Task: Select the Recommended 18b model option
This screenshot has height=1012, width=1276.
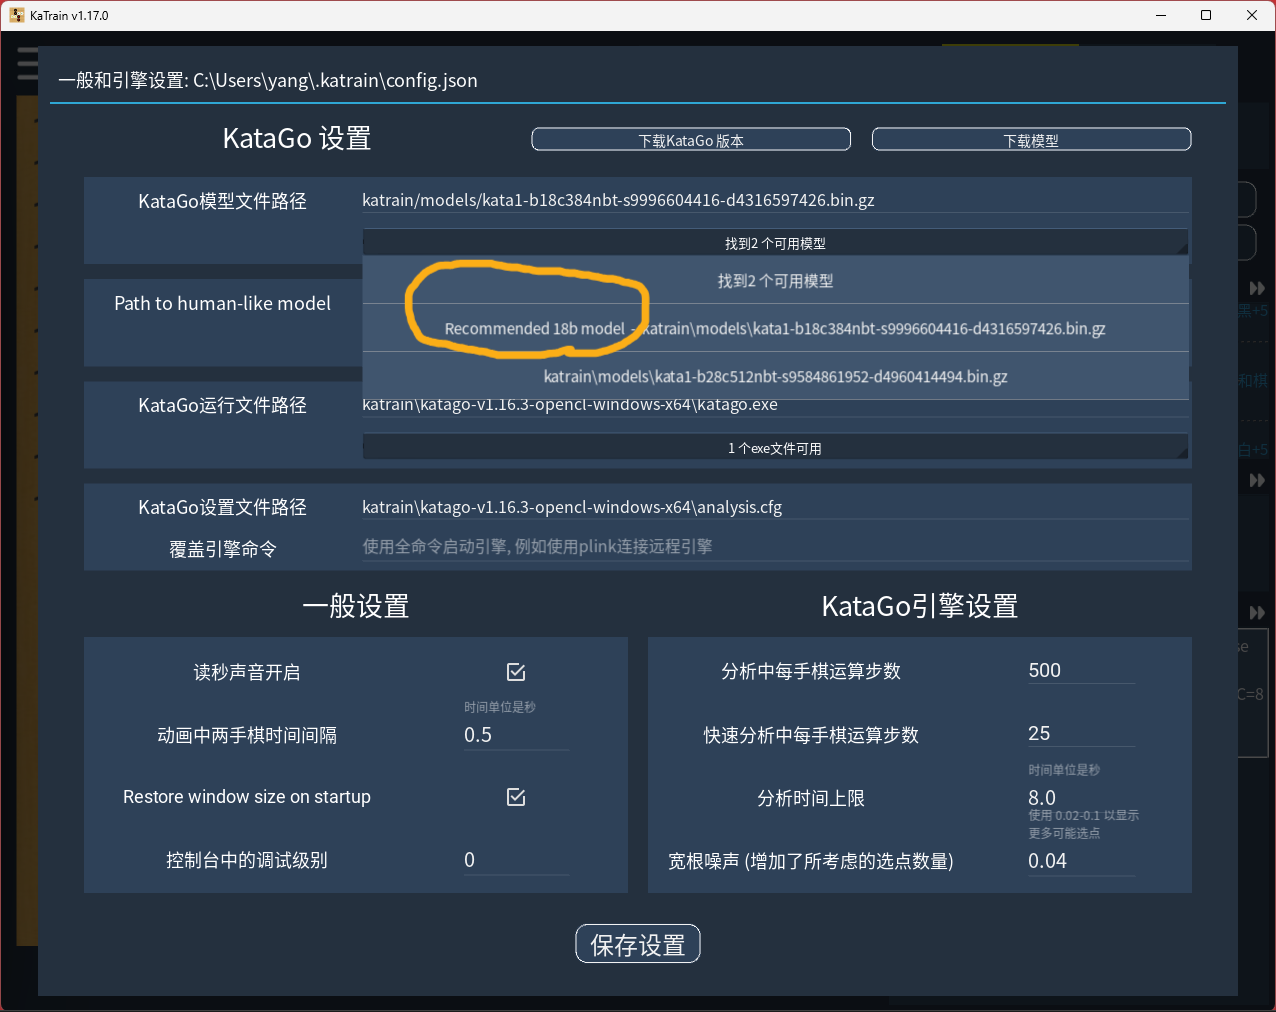Action: tap(775, 328)
